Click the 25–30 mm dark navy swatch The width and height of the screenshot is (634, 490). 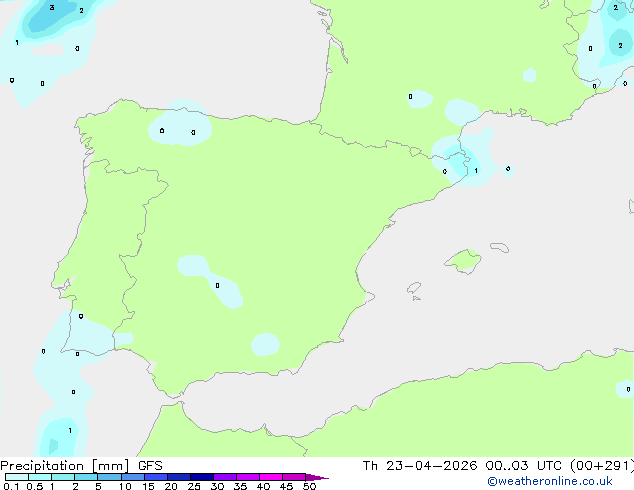(x=202, y=477)
